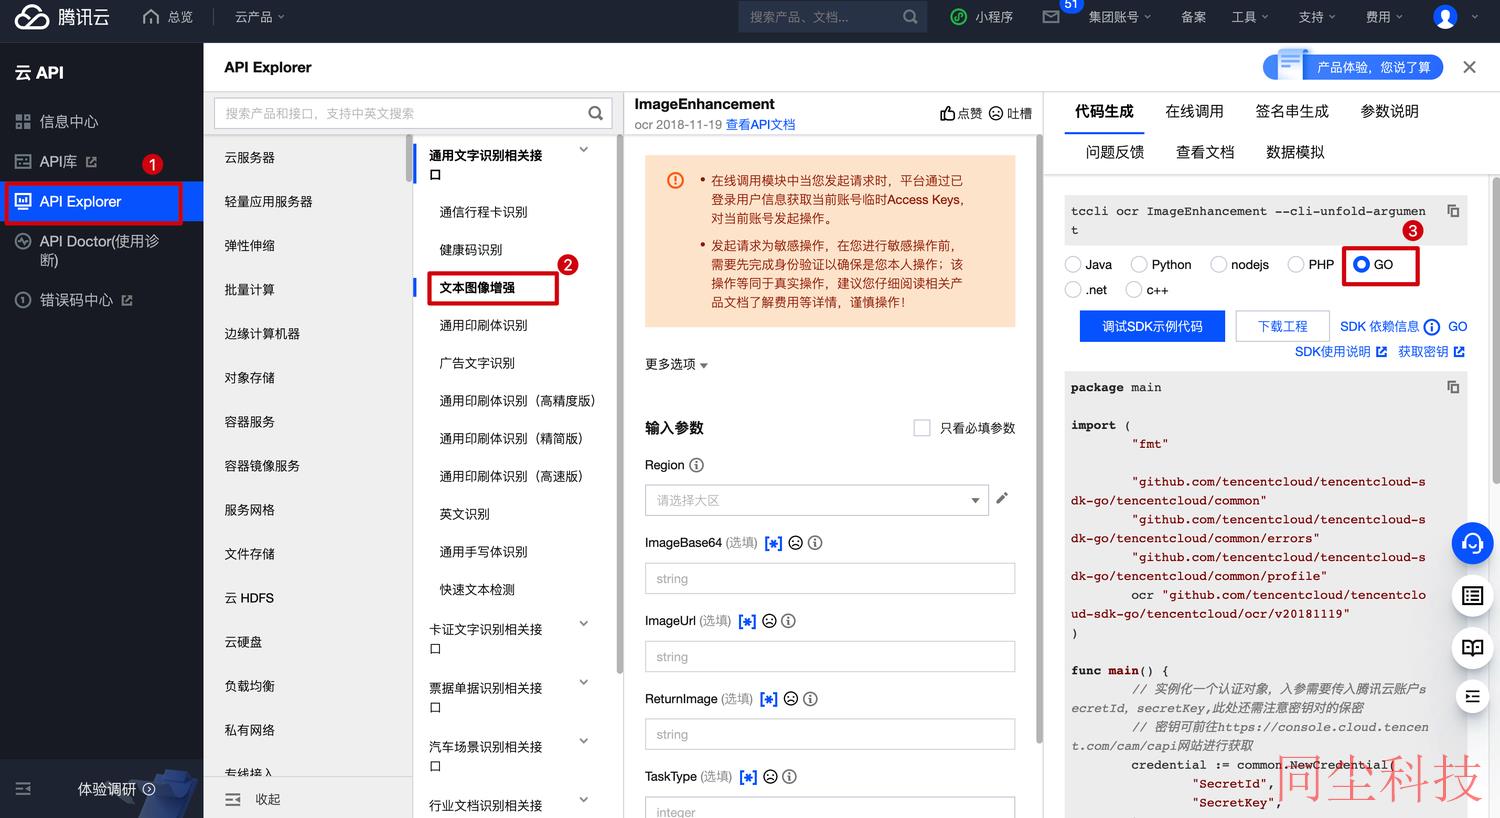Open the 总览 home icon
The width and height of the screenshot is (1500, 818).
151,17
